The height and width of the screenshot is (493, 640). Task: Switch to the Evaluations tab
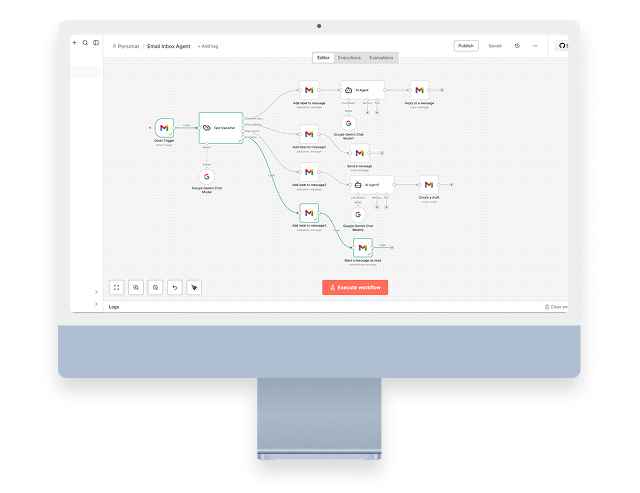pyautogui.click(x=381, y=58)
